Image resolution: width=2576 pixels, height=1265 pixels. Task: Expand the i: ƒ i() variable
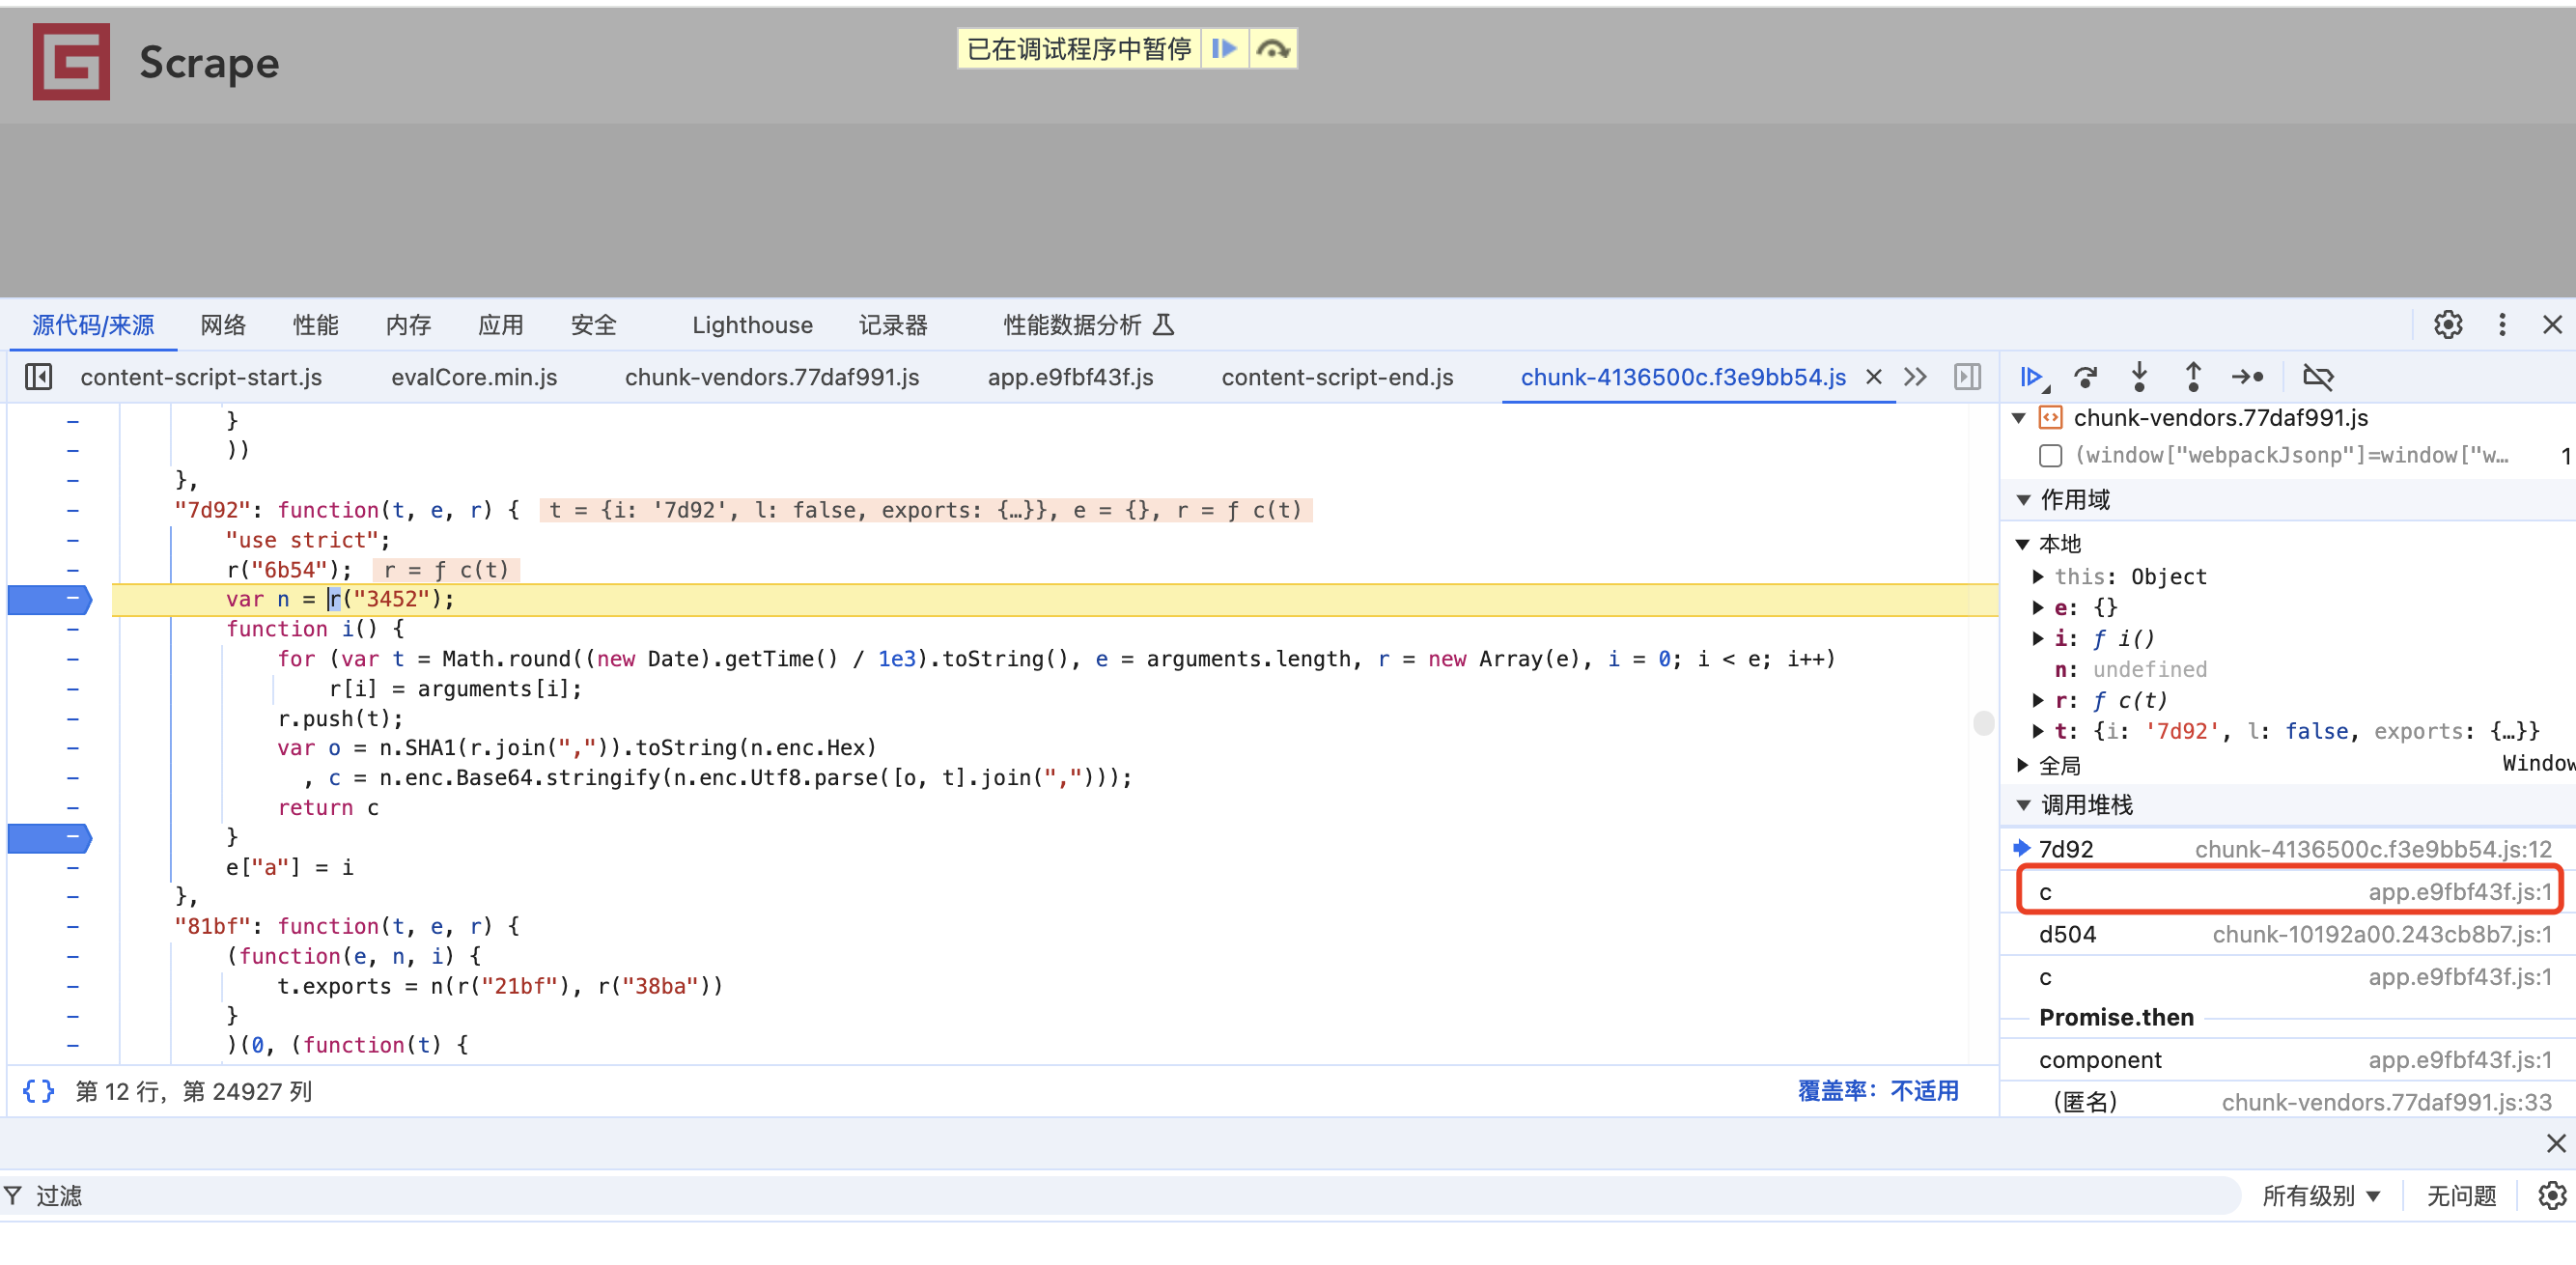[x=2038, y=639]
